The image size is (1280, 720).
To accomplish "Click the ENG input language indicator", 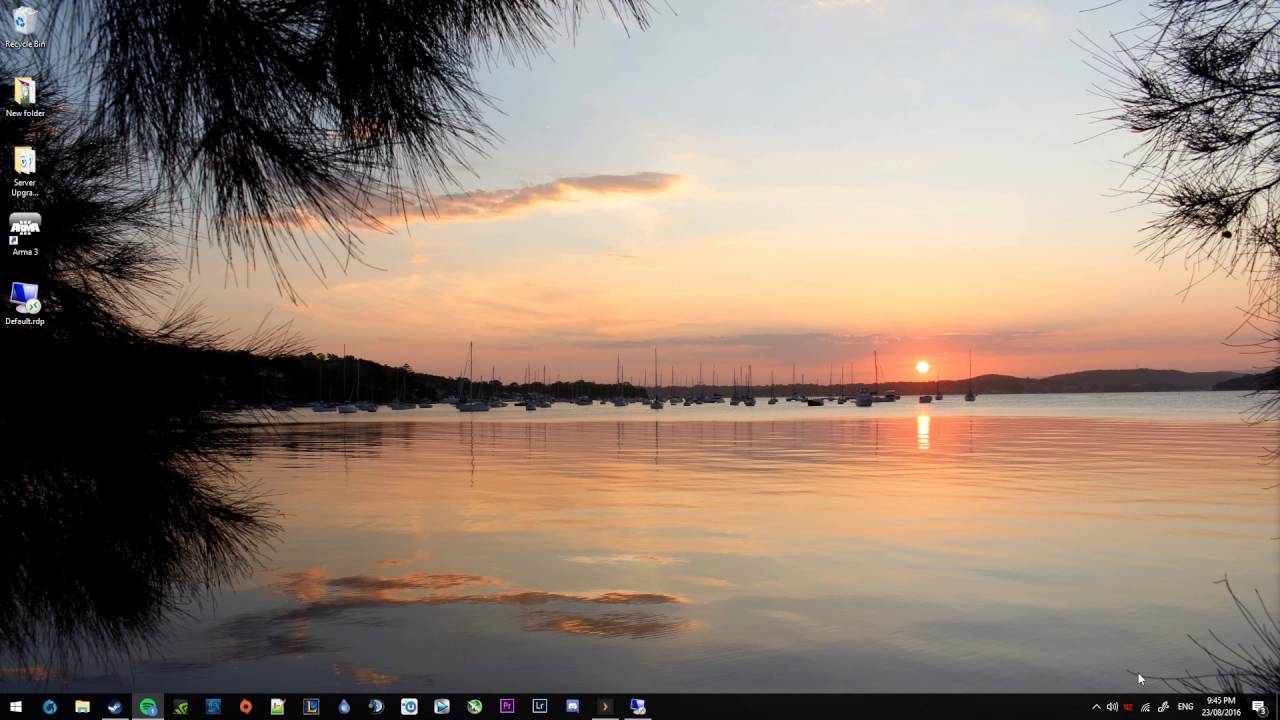I will (1185, 707).
